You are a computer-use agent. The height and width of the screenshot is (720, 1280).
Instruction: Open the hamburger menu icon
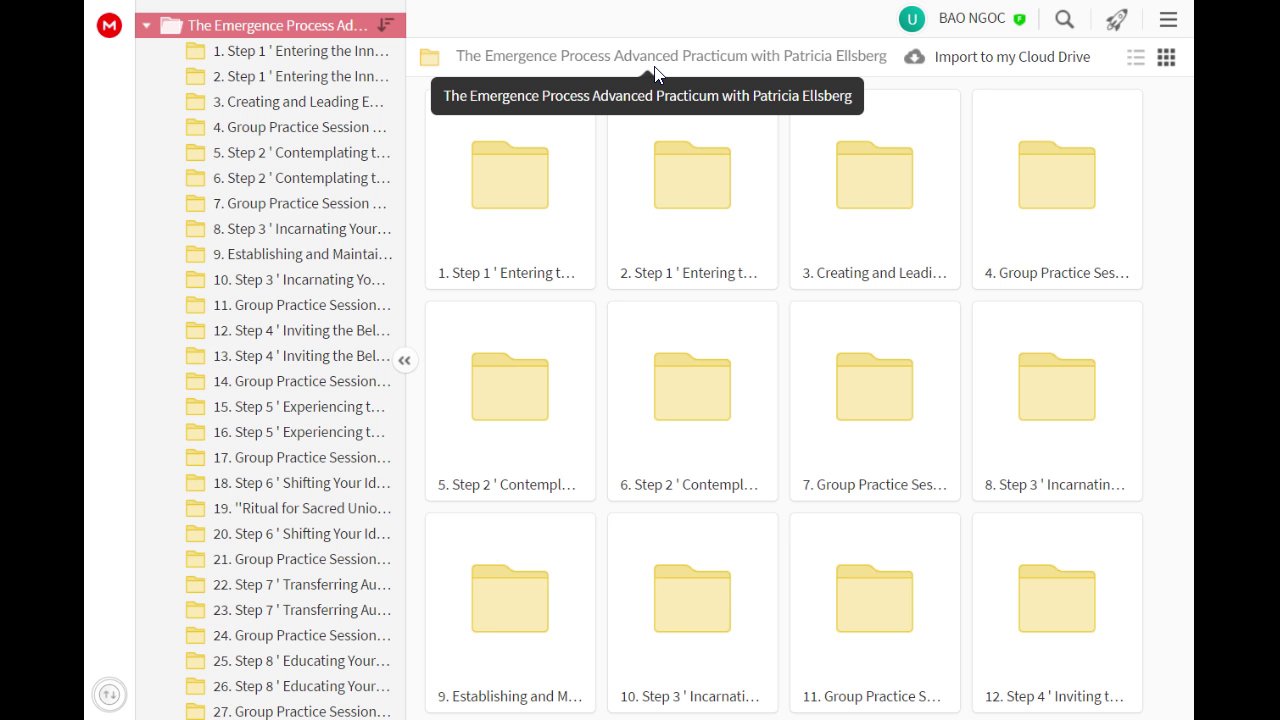click(x=1168, y=19)
